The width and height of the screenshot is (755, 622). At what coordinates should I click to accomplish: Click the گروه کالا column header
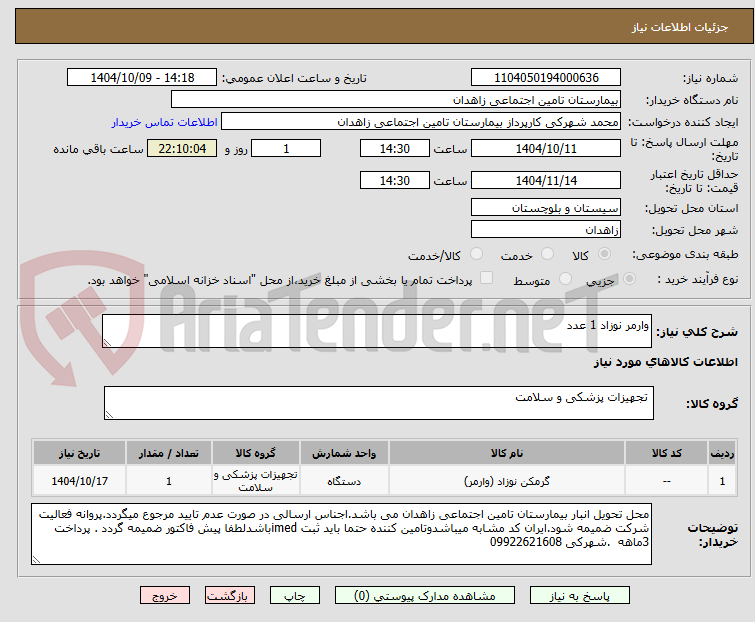256,453
